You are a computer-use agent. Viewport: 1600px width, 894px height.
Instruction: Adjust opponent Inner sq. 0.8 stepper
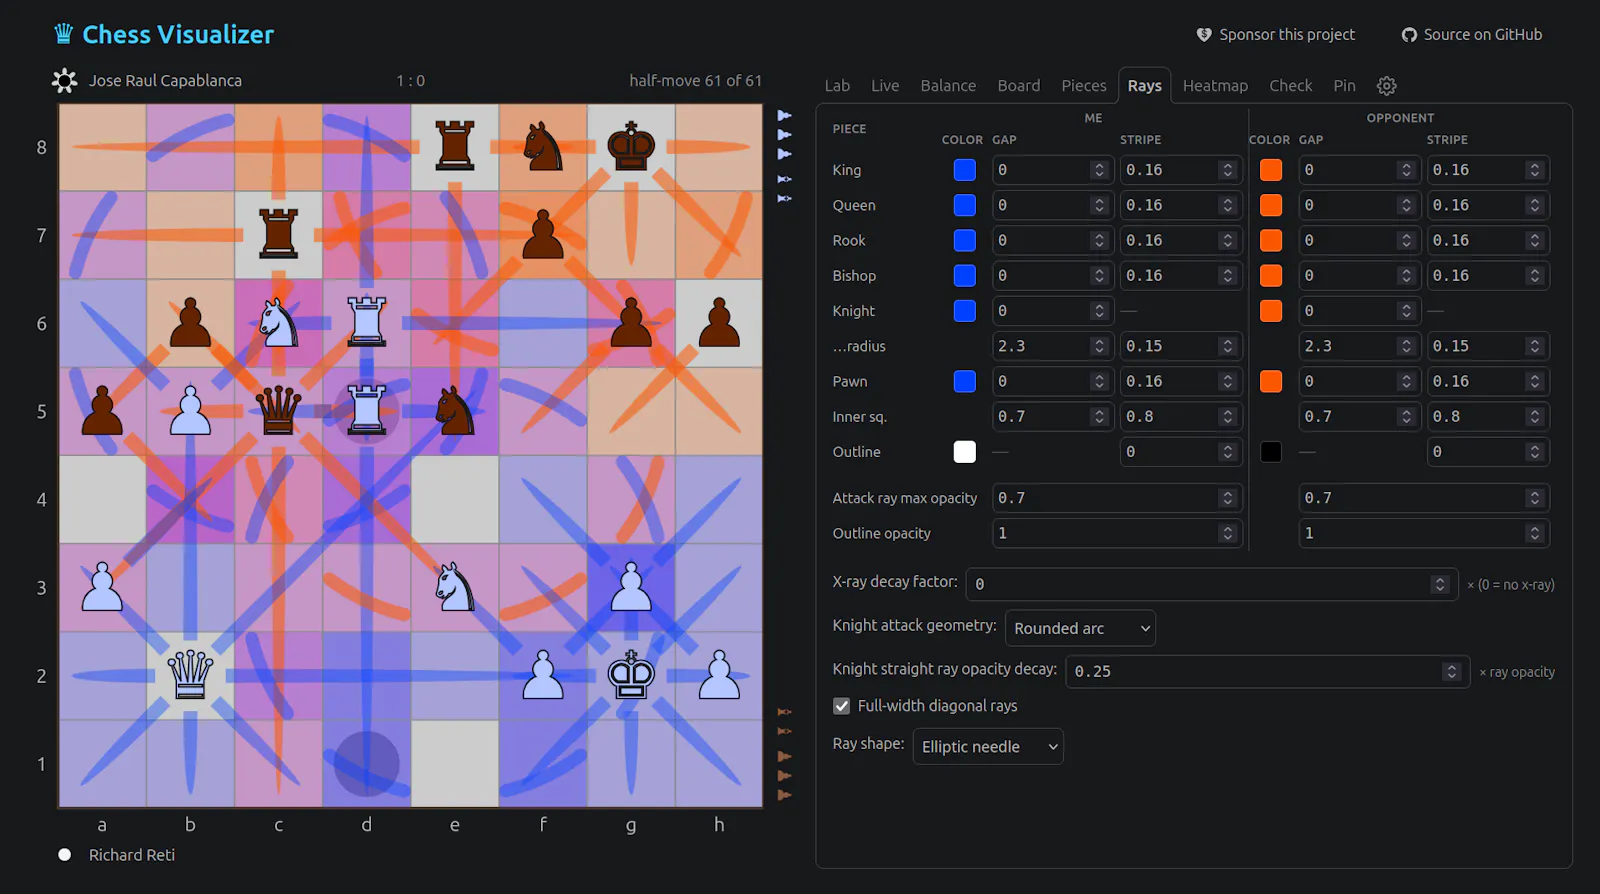[x=1535, y=417]
